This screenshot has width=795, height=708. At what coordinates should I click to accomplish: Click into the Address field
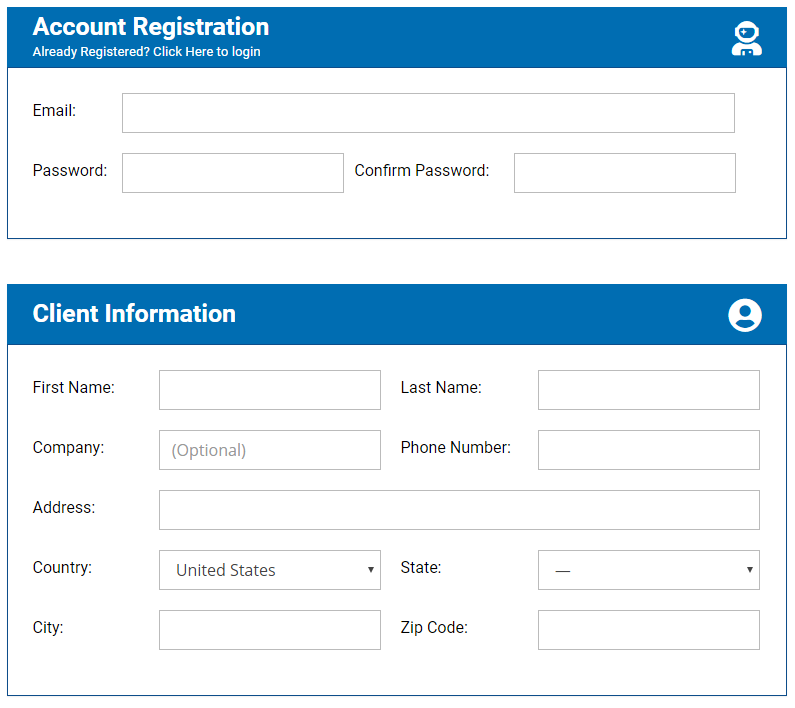tap(459, 510)
